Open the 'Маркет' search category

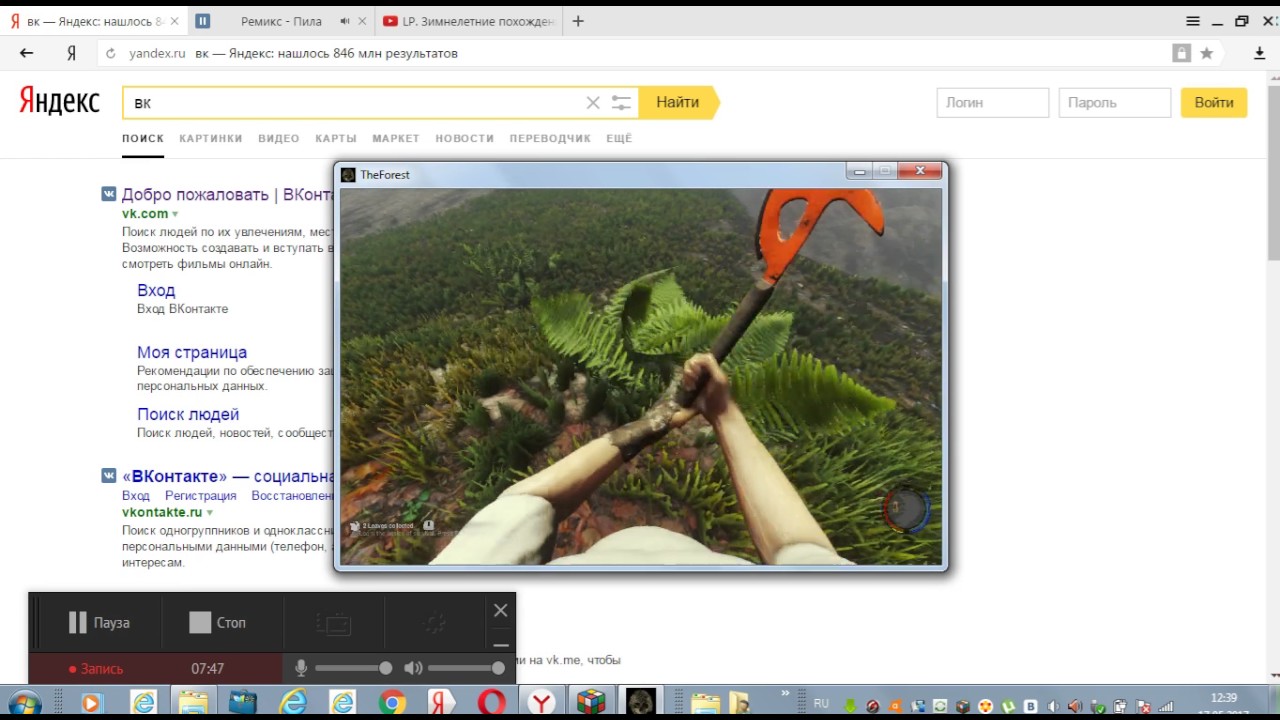tap(396, 138)
